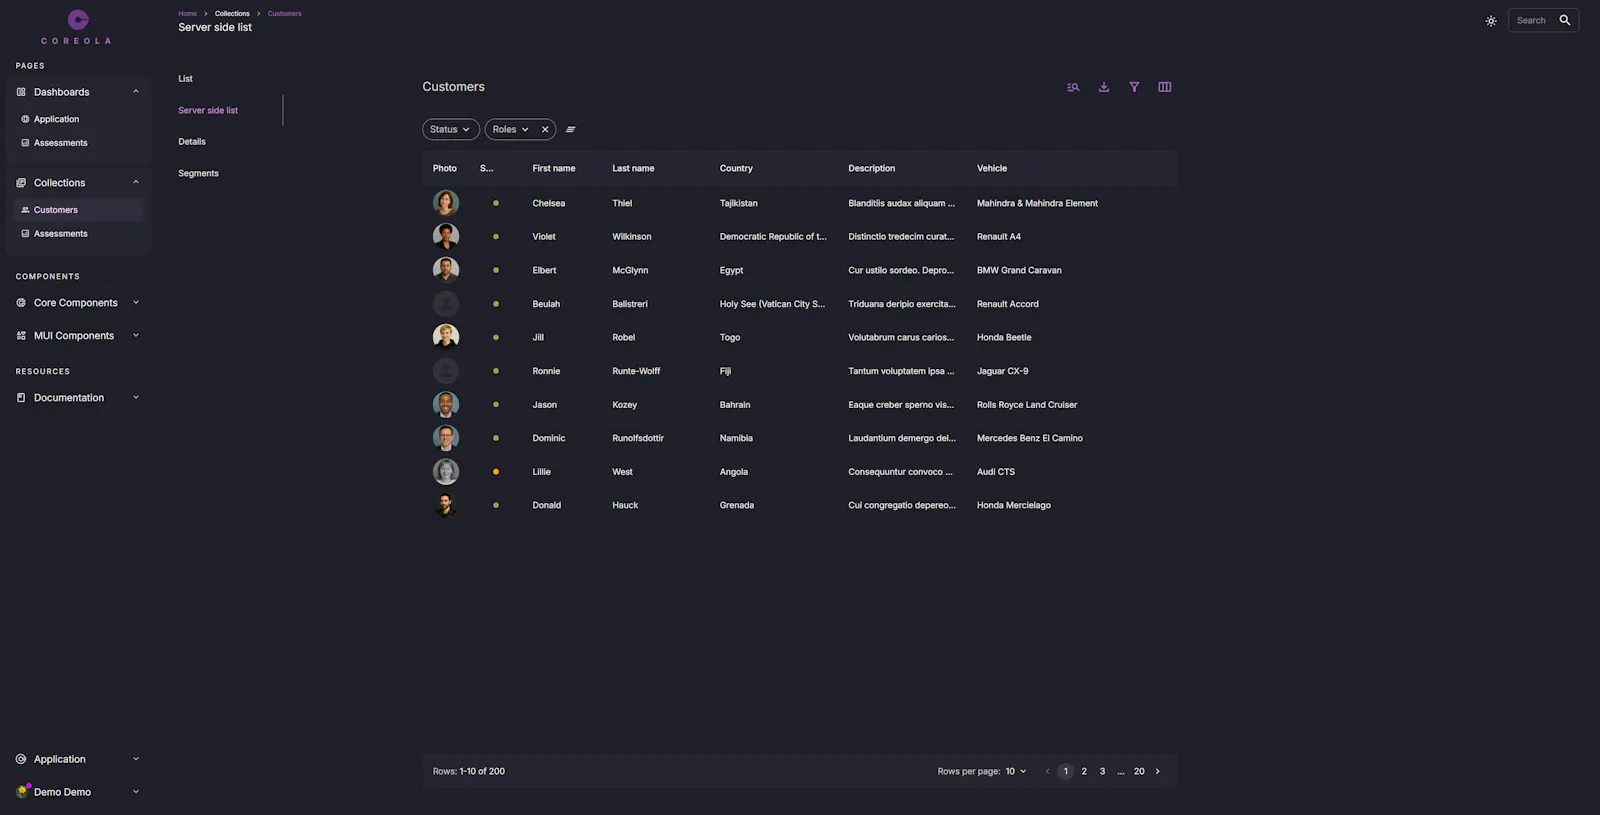Collapse the Dashboards section

tap(78, 92)
